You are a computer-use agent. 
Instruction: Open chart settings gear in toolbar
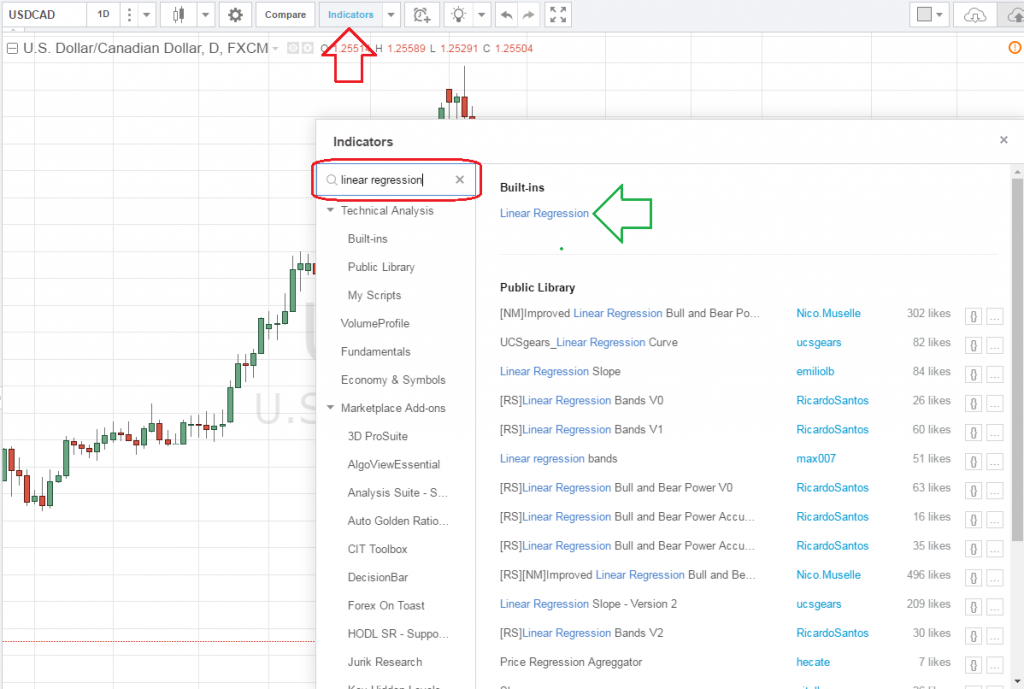click(235, 14)
